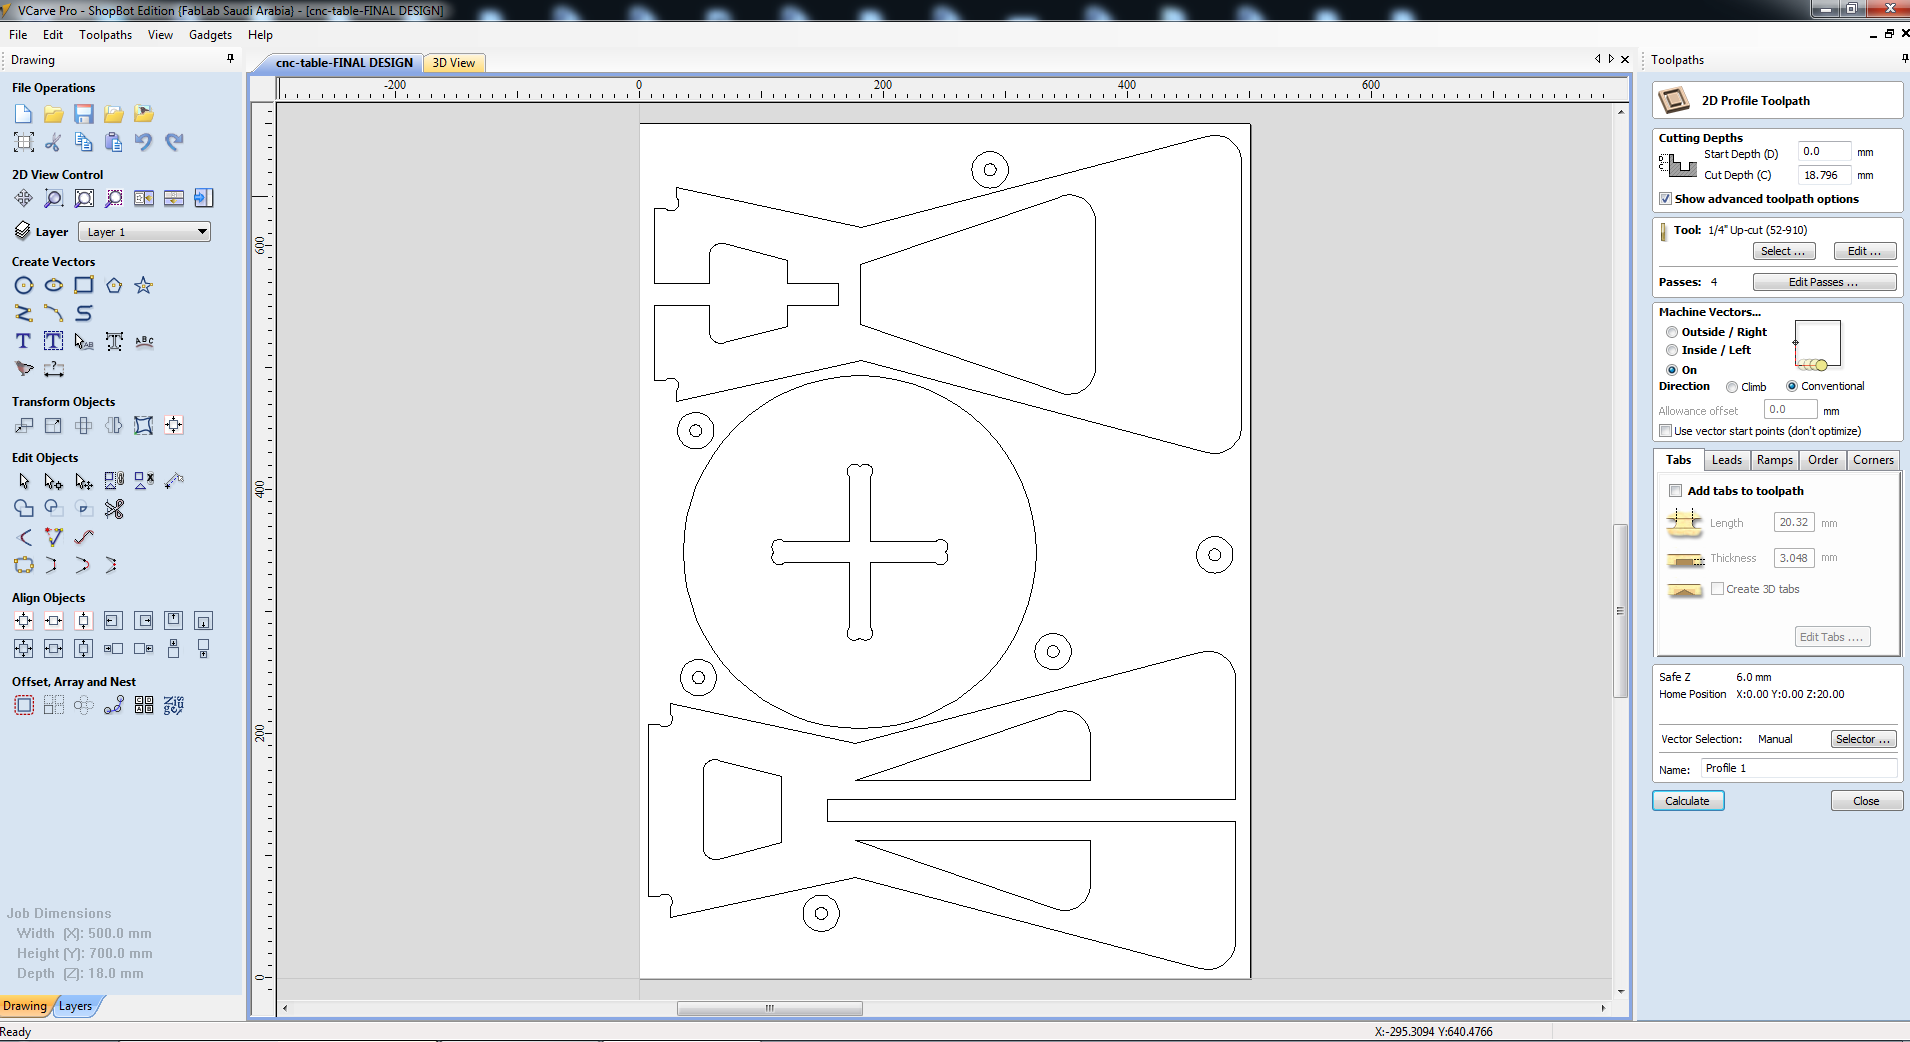Click the Zoom to box magnifier icon
This screenshot has width=1910, height=1042.
tap(54, 198)
